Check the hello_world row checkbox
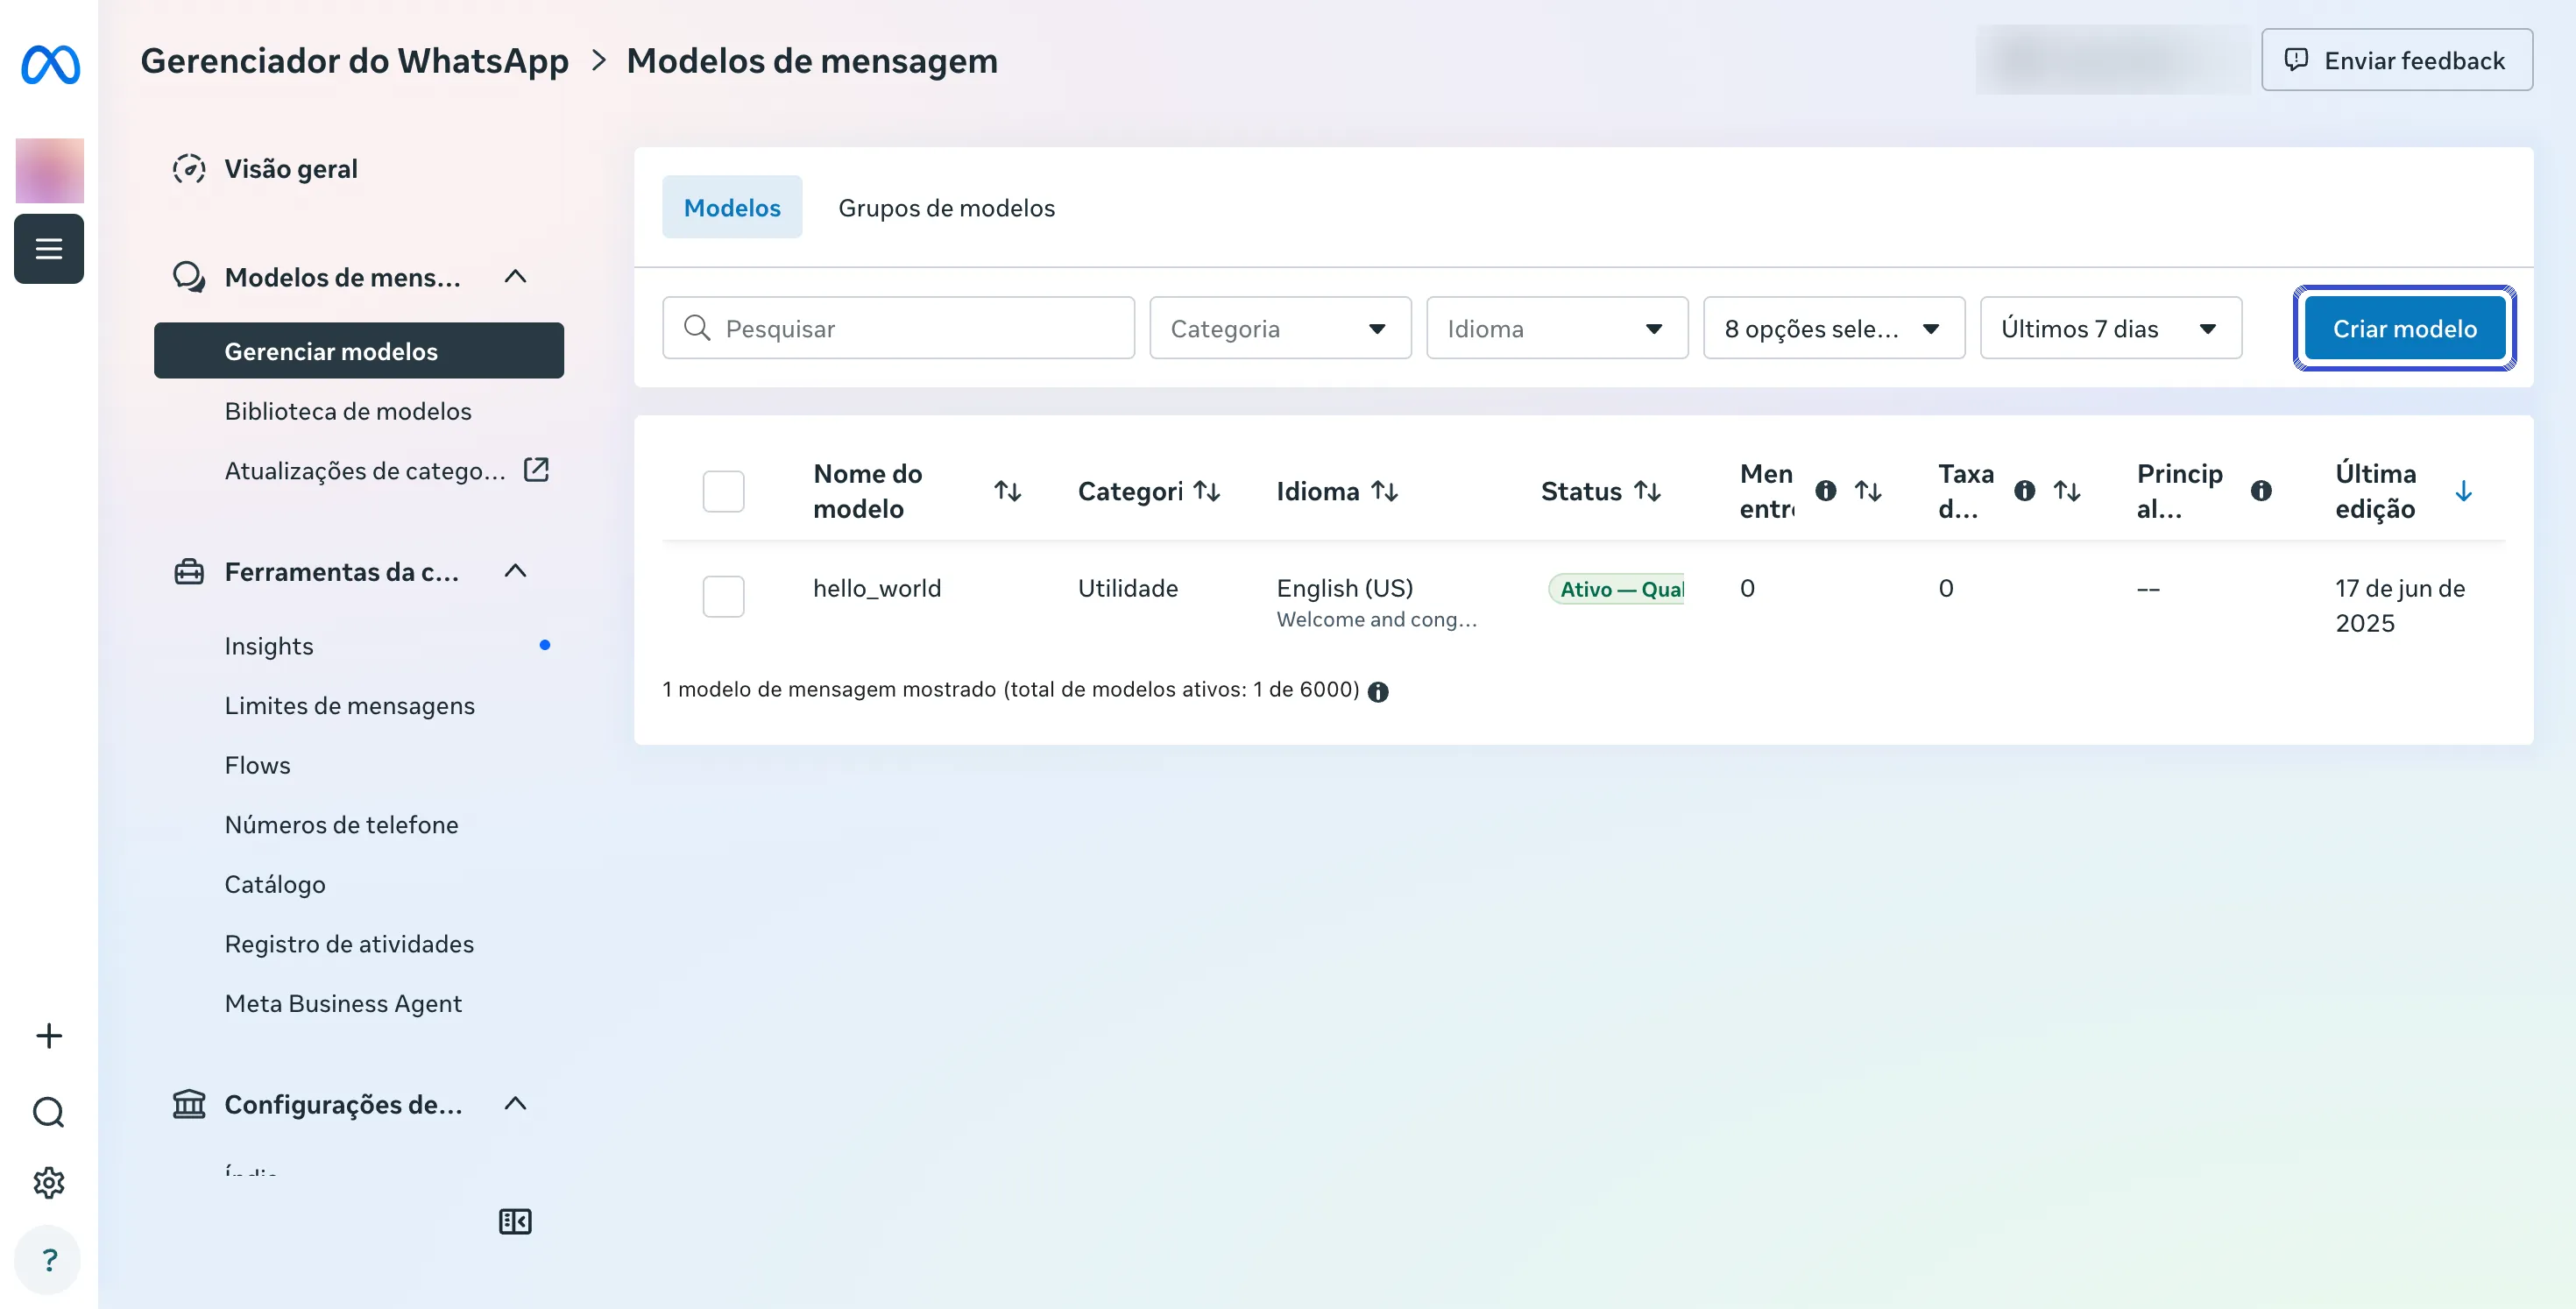This screenshot has height=1309, width=2576. pos(723,596)
